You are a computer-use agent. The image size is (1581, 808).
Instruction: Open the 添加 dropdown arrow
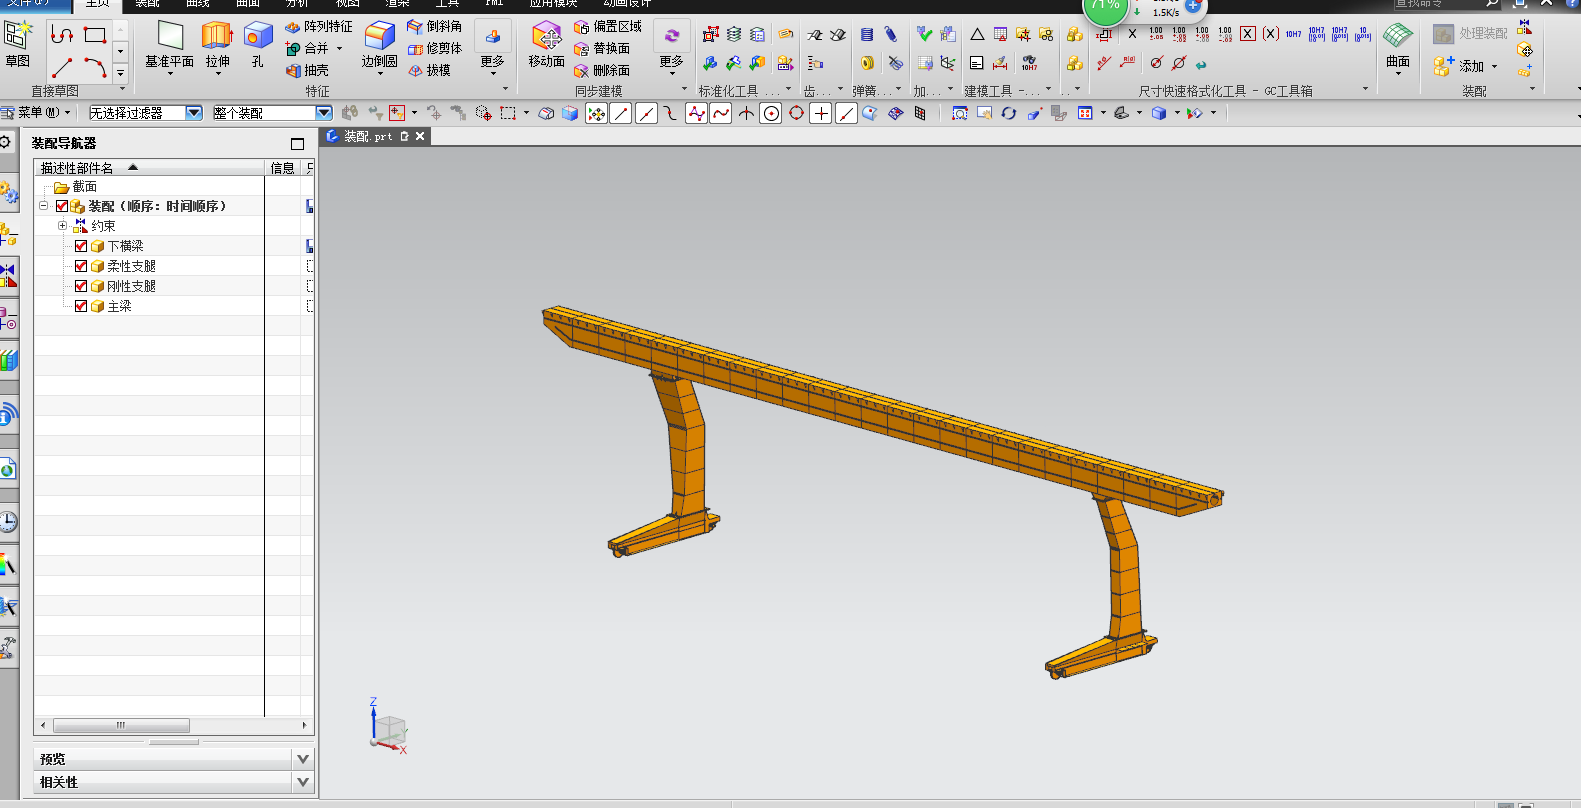(x=1495, y=67)
